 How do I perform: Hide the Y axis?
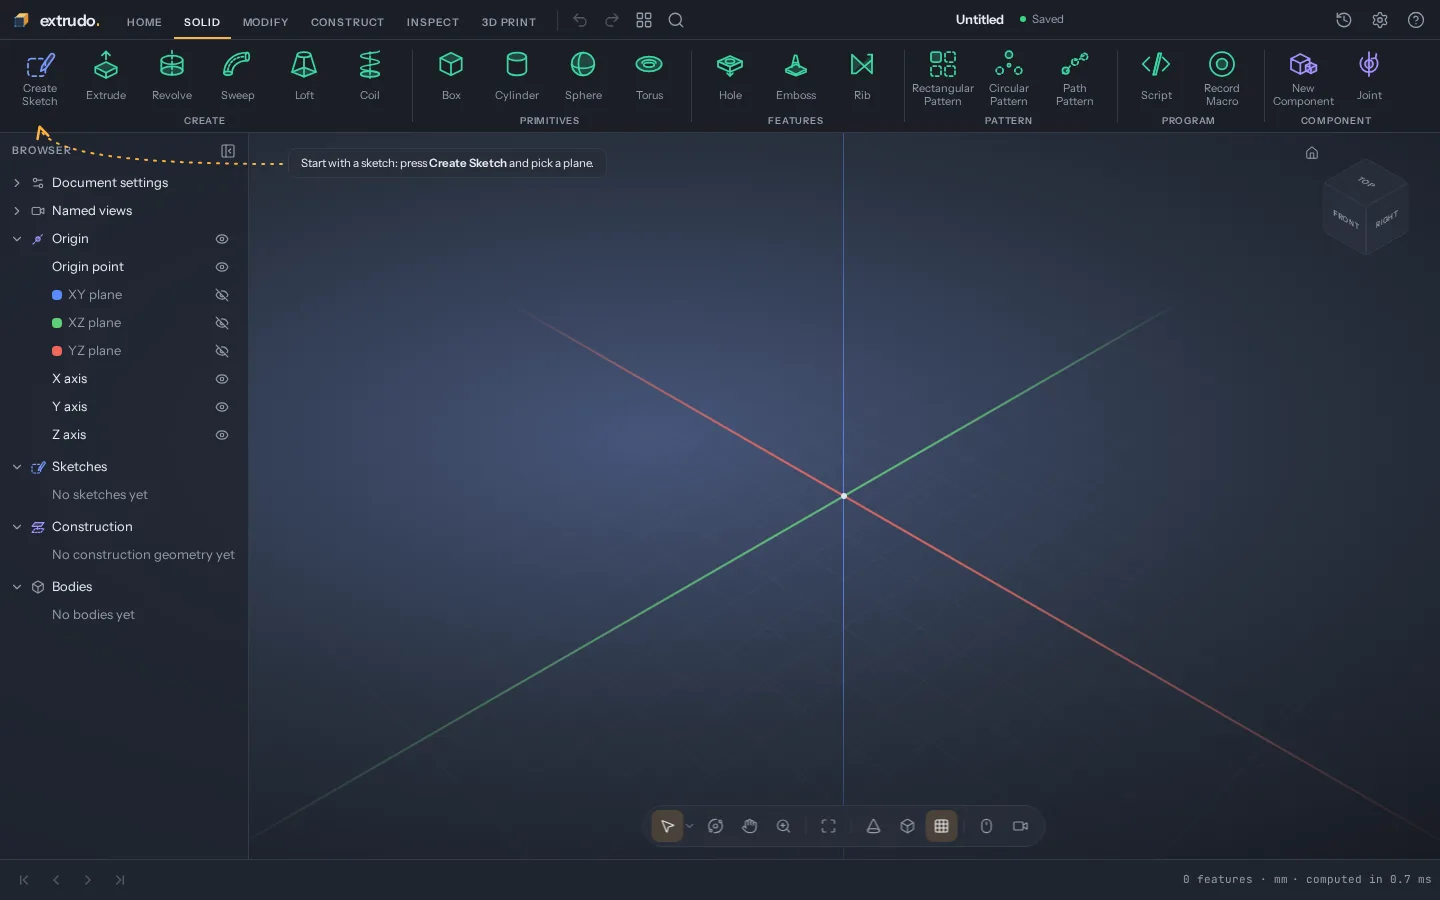click(222, 407)
